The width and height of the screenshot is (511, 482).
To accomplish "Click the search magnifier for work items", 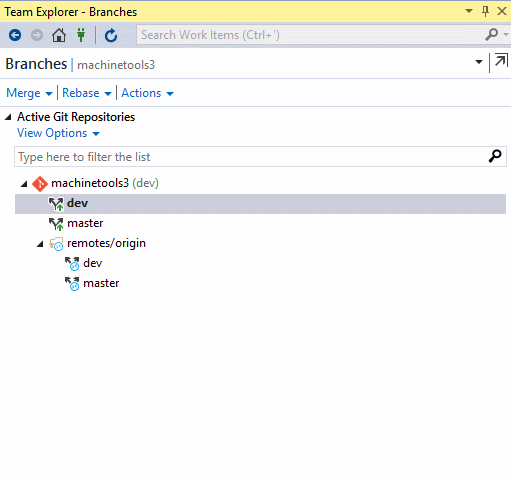I will coord(492,34).
